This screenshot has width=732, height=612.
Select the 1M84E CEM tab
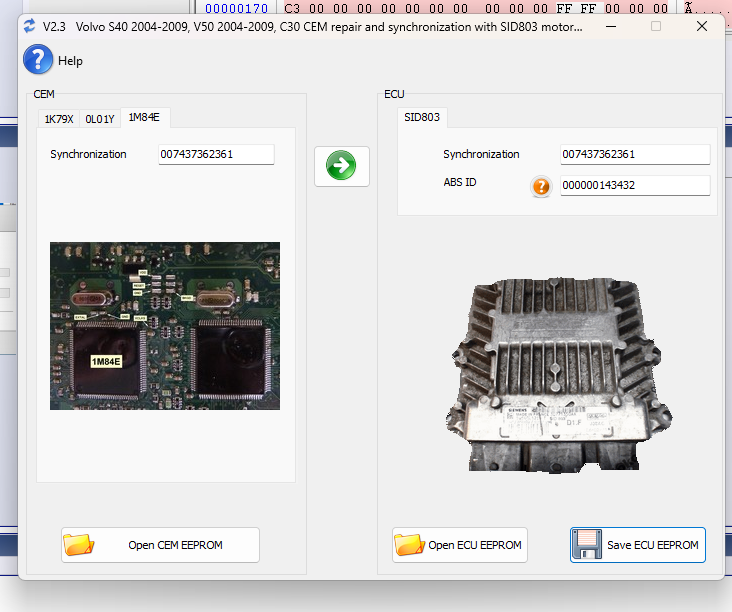[145, 118]
